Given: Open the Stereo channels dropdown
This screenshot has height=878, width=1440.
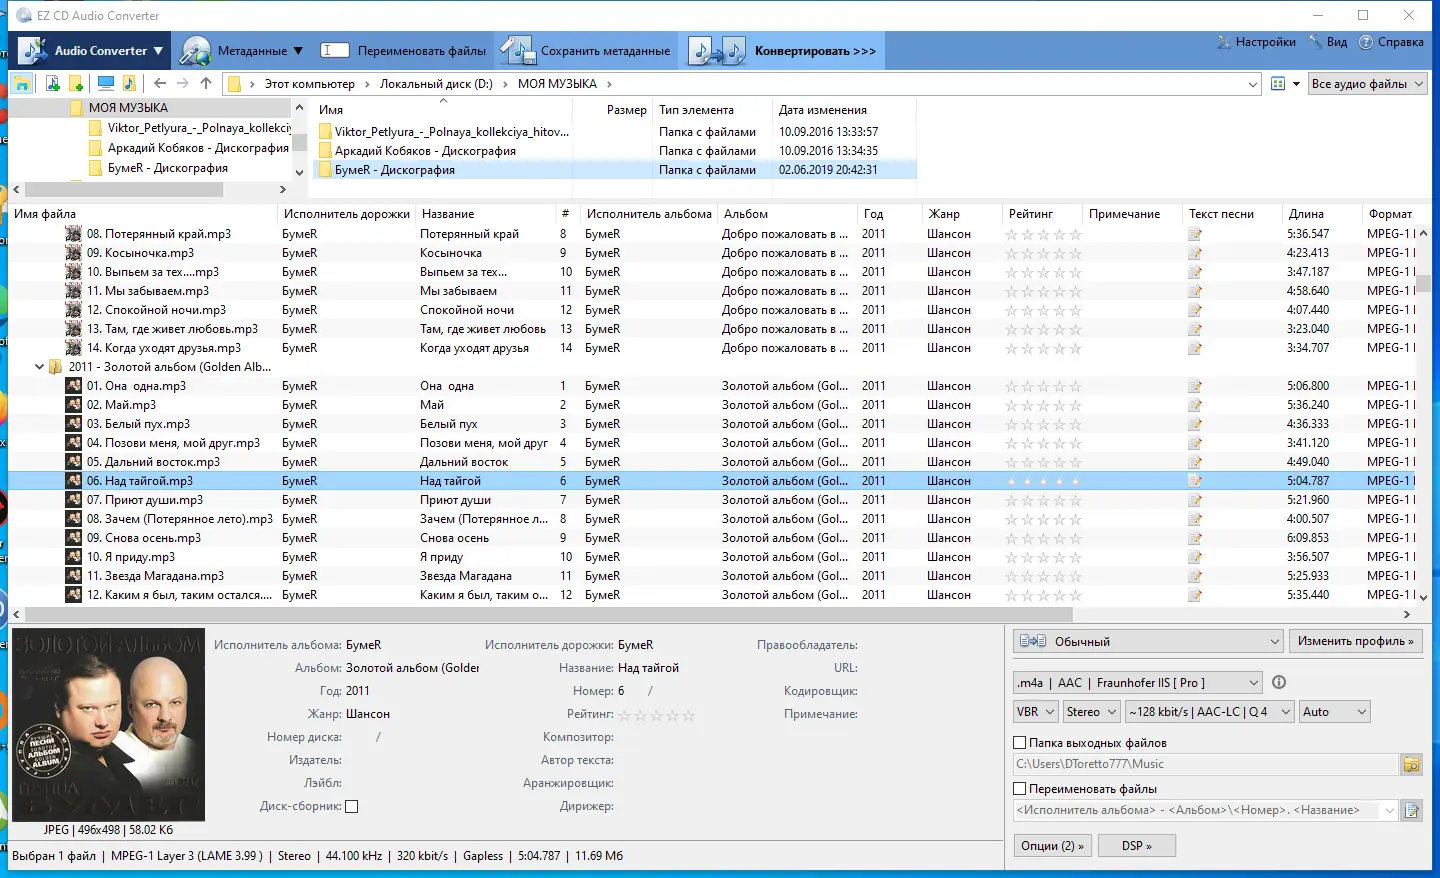Looking at the screenshot, I should (1091, 712).
